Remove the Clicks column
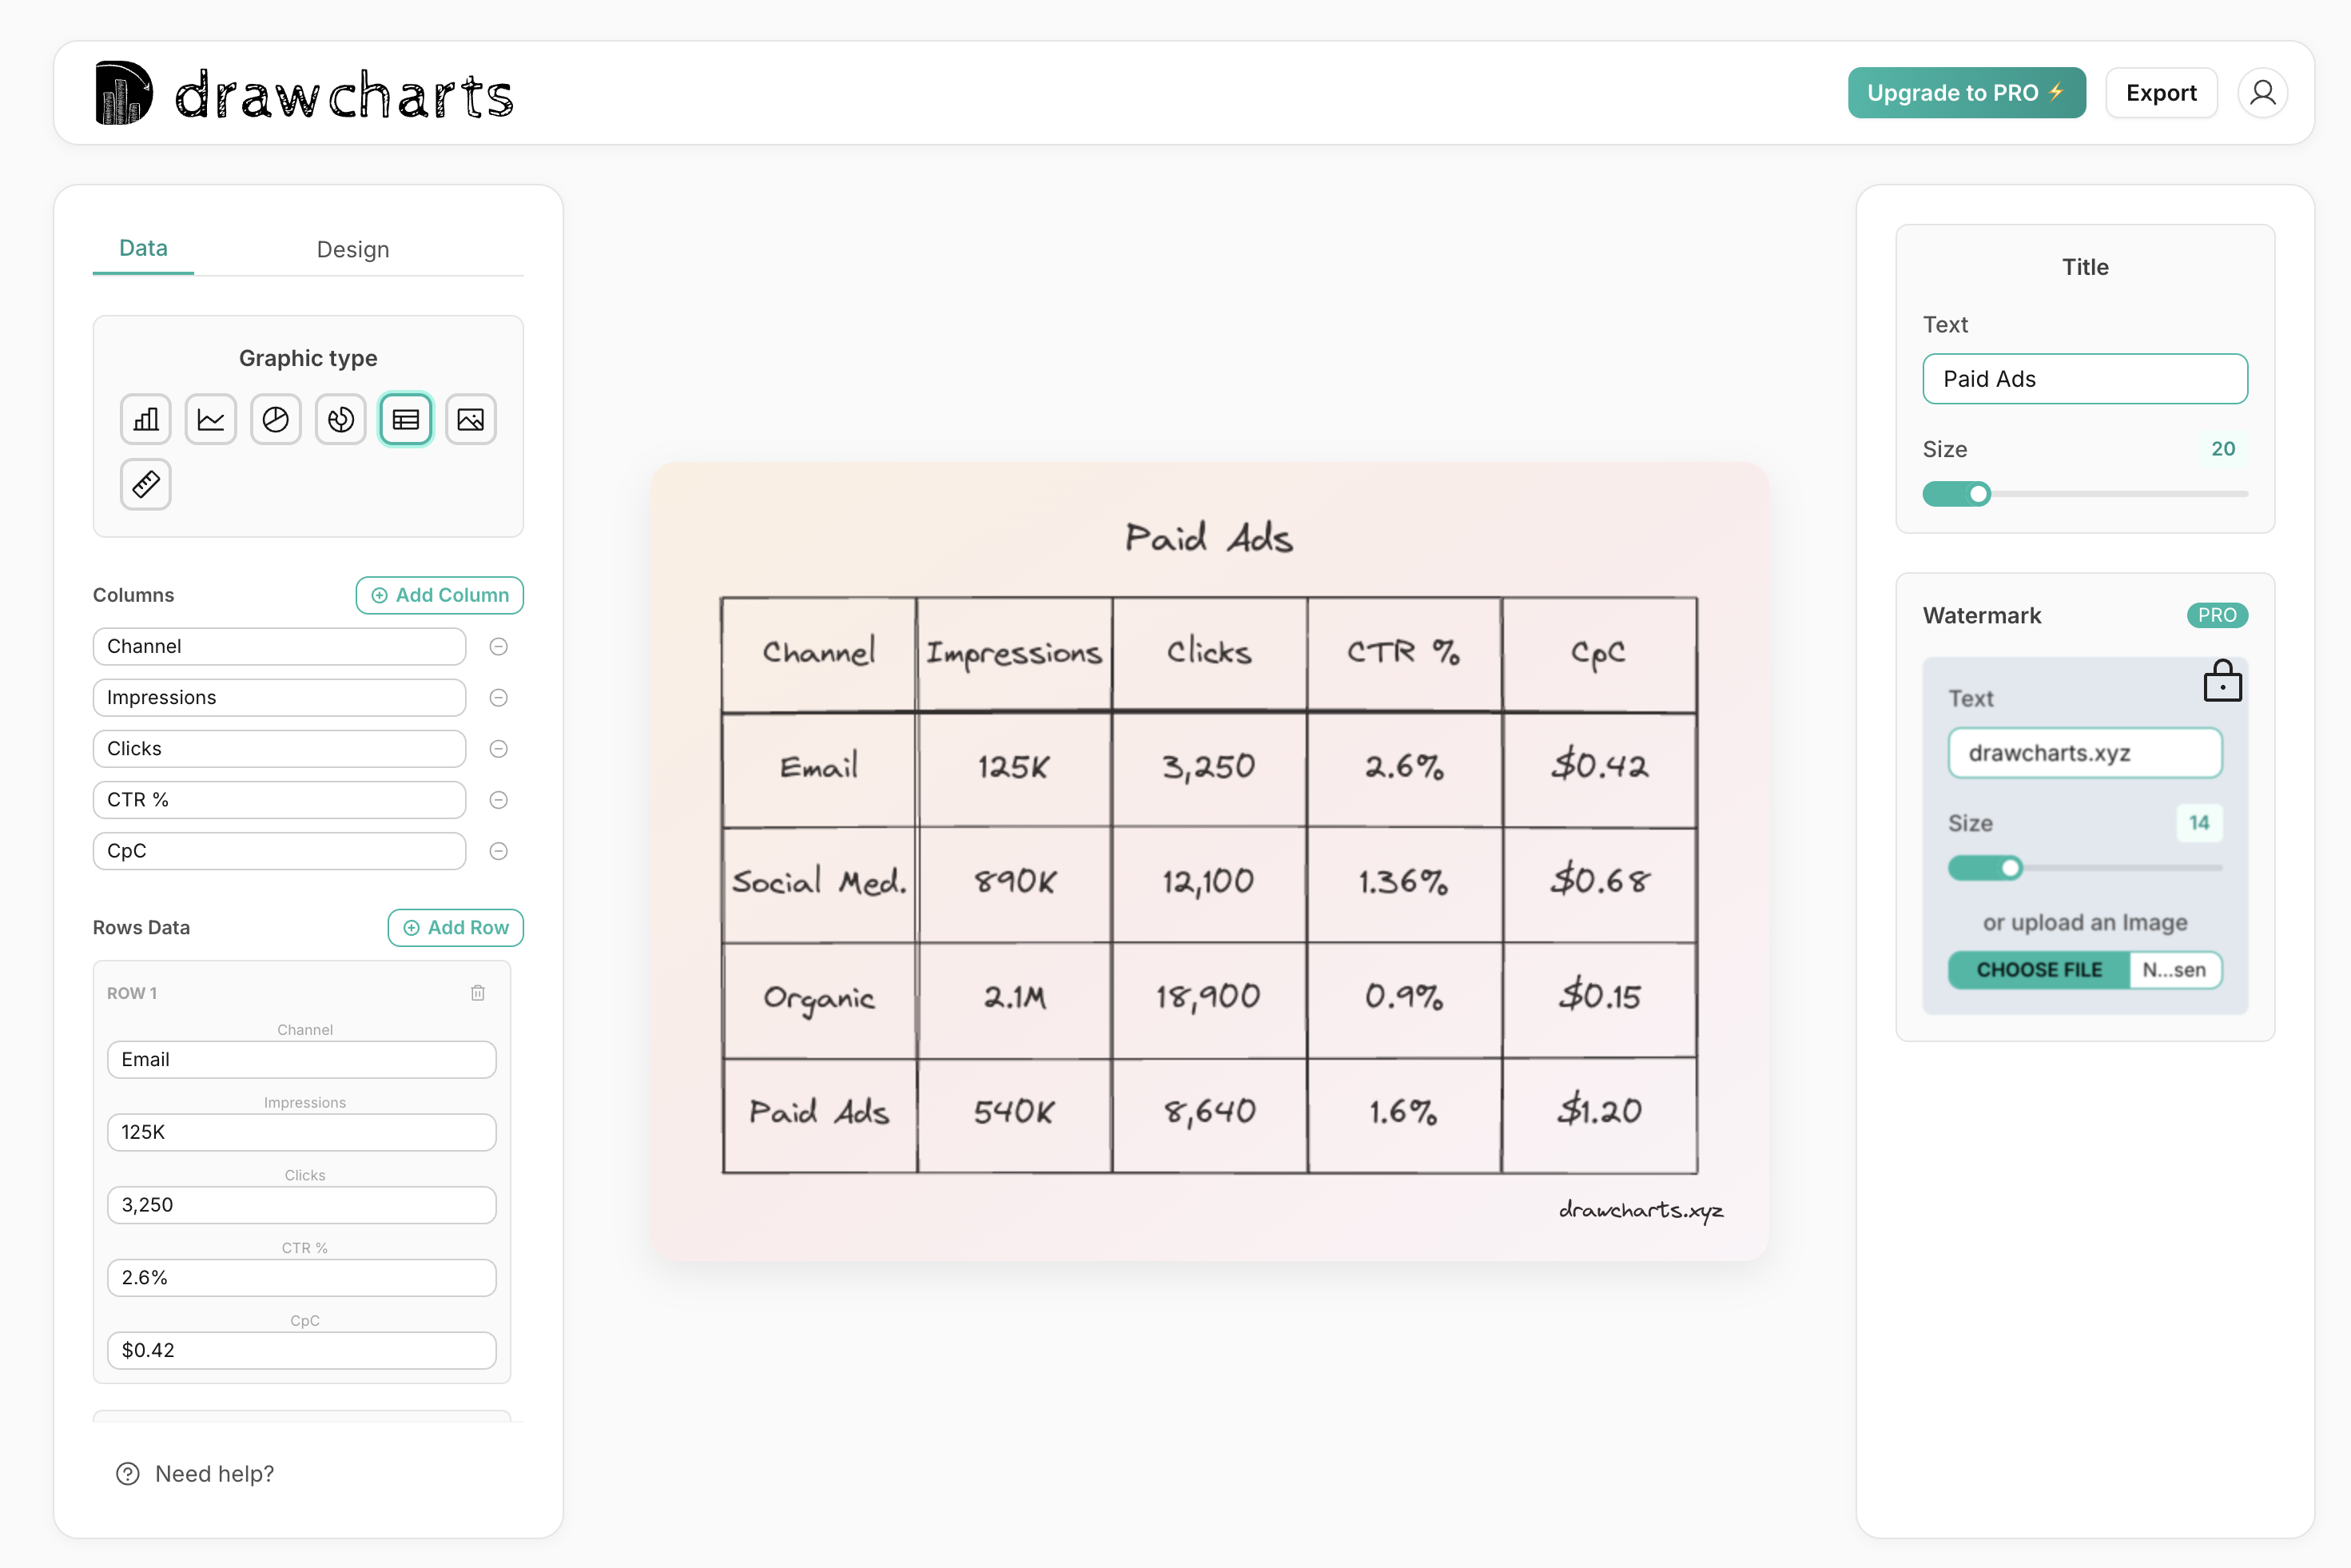 pos(499,748)
